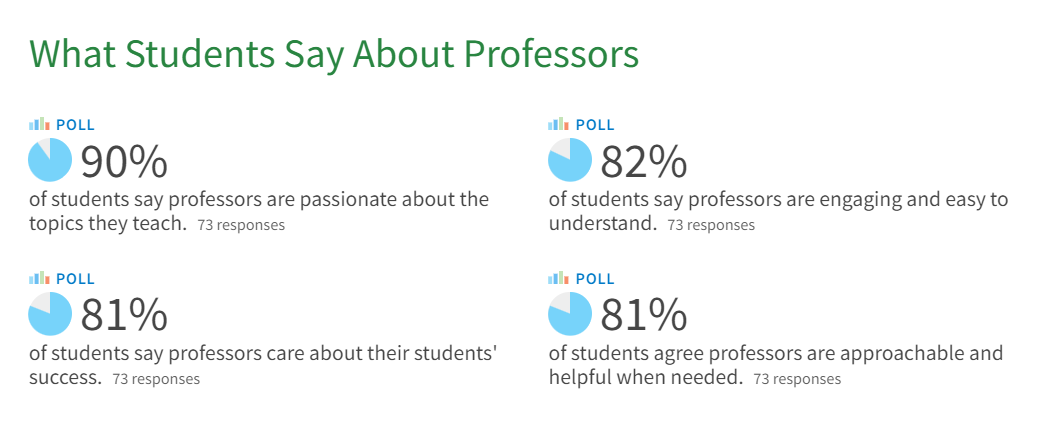Click '73 responses' after passionate topics text
This screenshot has width=1052, height=427.
click(241, 225)
